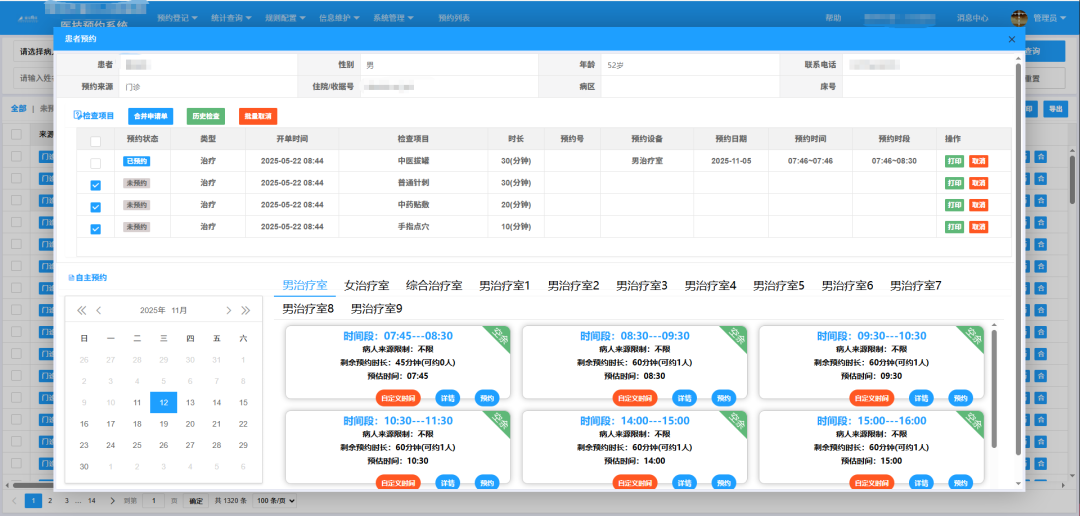Uncheck the 中药贴敷 row checkbox
The width and height of the screenshot is (1080, 516).
coord(96,207)
